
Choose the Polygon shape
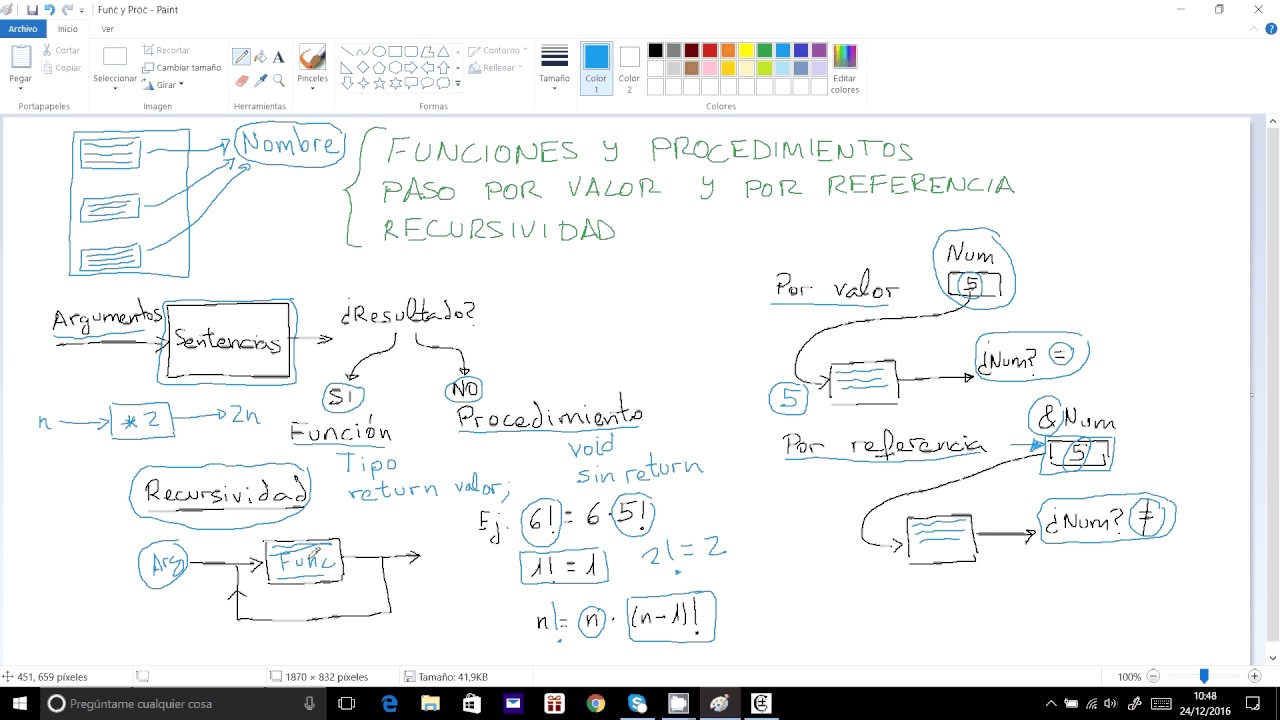coord(427,51)
